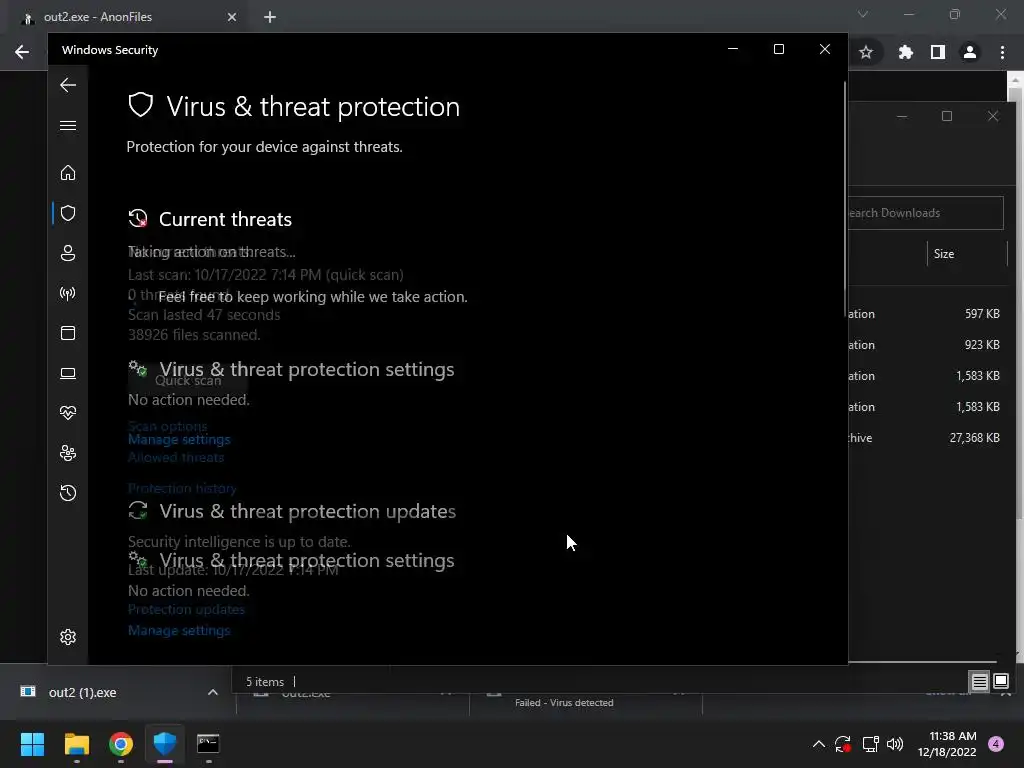Viewport: 1024px width, 768px height.
Task: Open Windows Security settings gear
Action: click(x=68, y=637)
